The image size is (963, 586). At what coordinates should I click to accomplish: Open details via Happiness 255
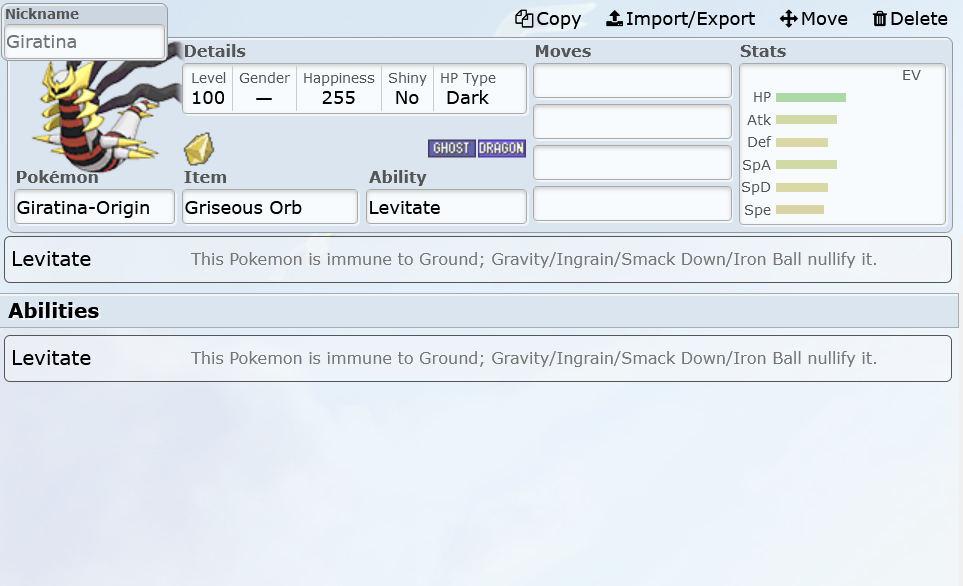pyautogui.click(x=338, y=89)
